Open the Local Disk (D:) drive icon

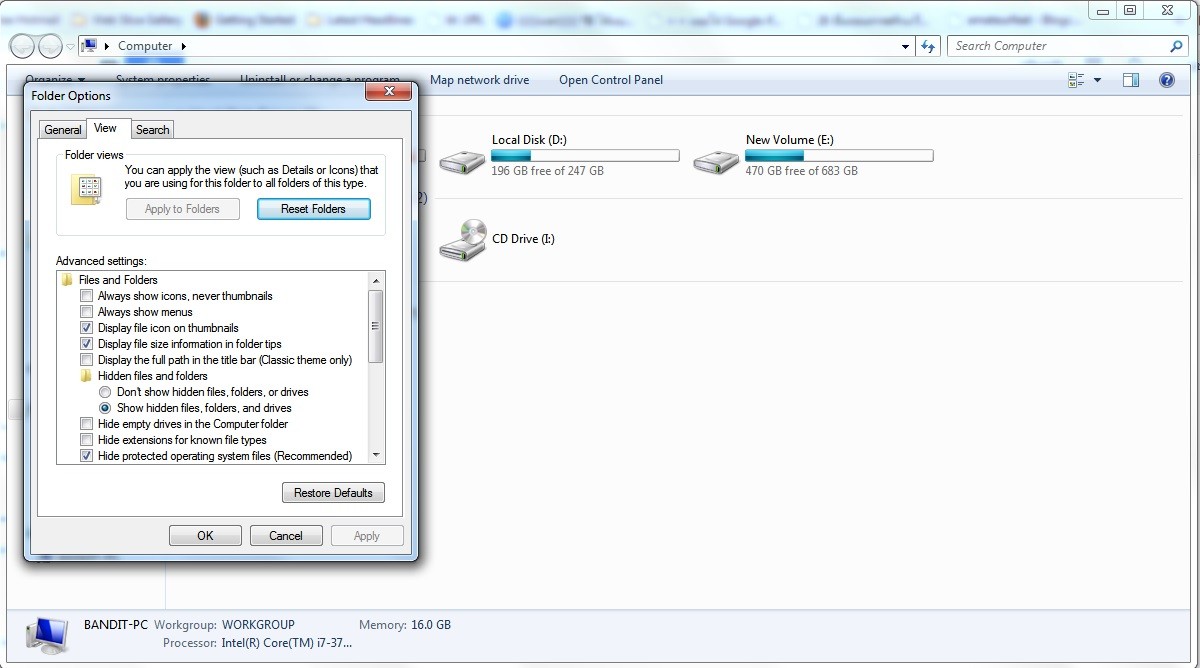[461, 160]
